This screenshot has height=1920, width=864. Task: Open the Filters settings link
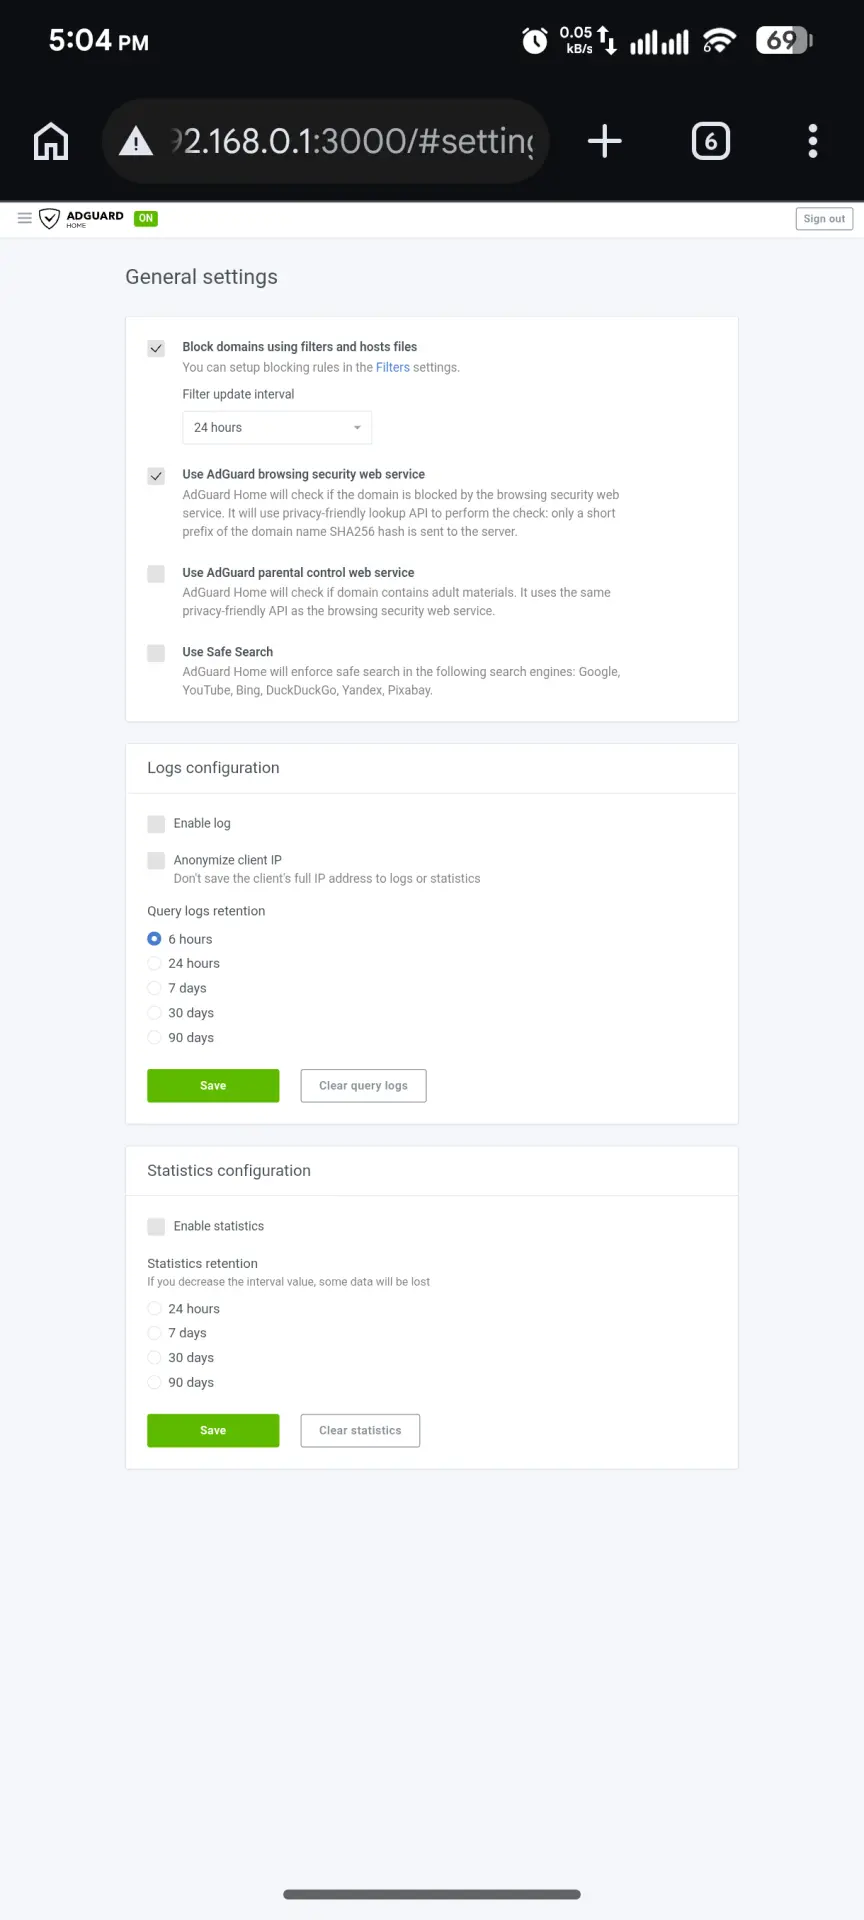393,368
